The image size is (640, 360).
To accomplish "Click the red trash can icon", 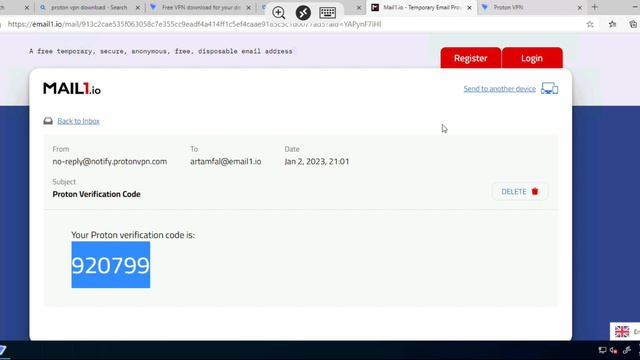I will point(535,191).
